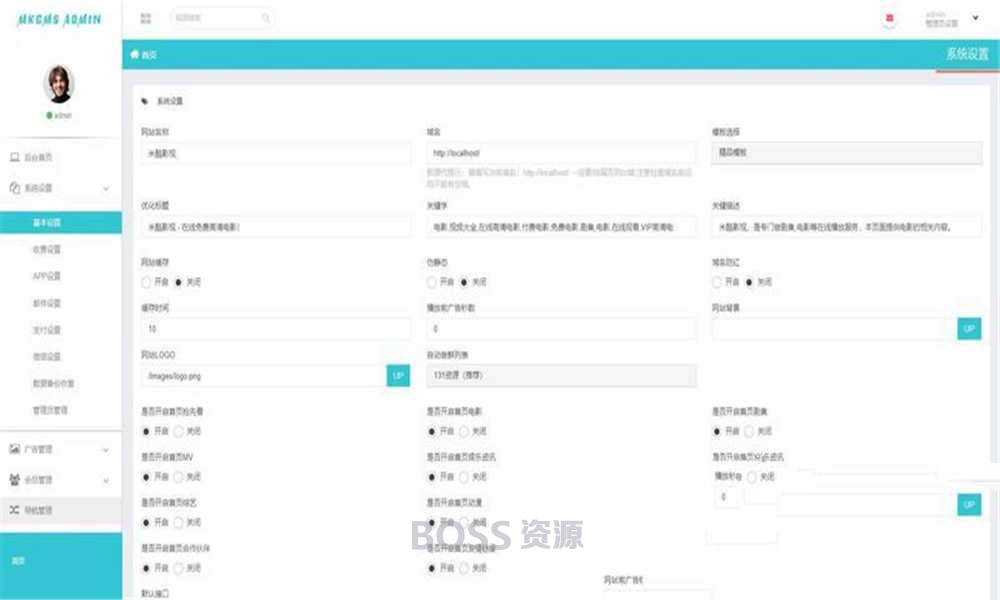
Task: Click the 播放前广告秒数 field
Action: (561, 329)
